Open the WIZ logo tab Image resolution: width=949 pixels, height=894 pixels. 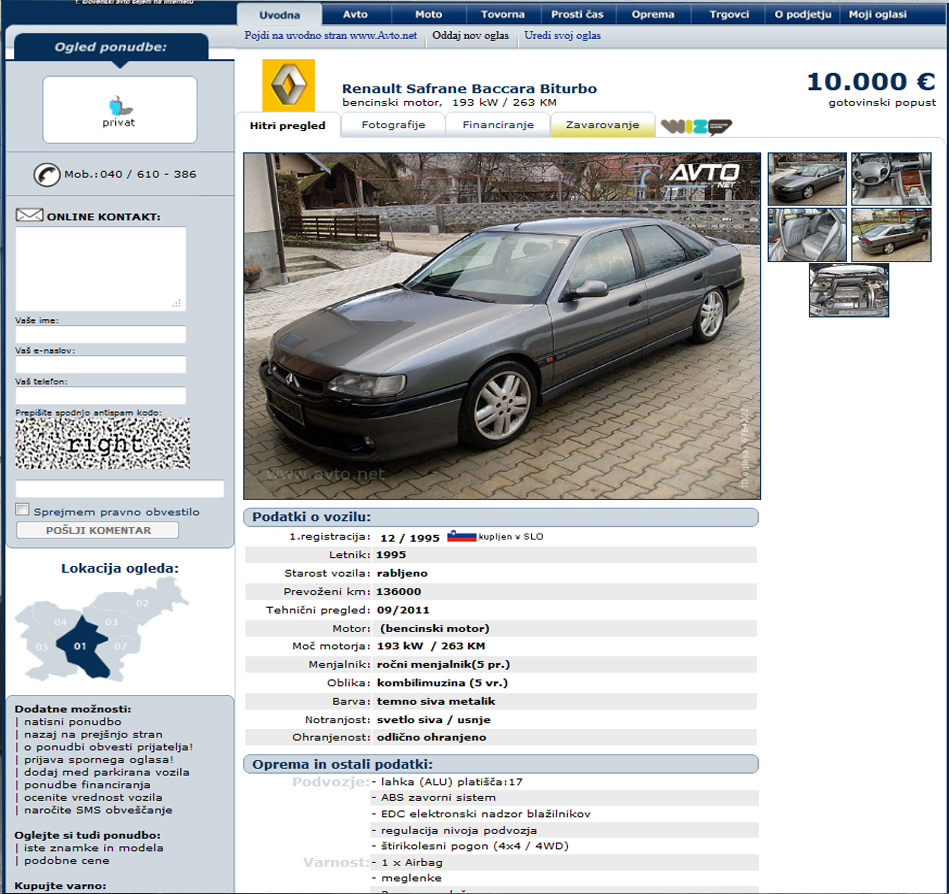tap(696, 126)
